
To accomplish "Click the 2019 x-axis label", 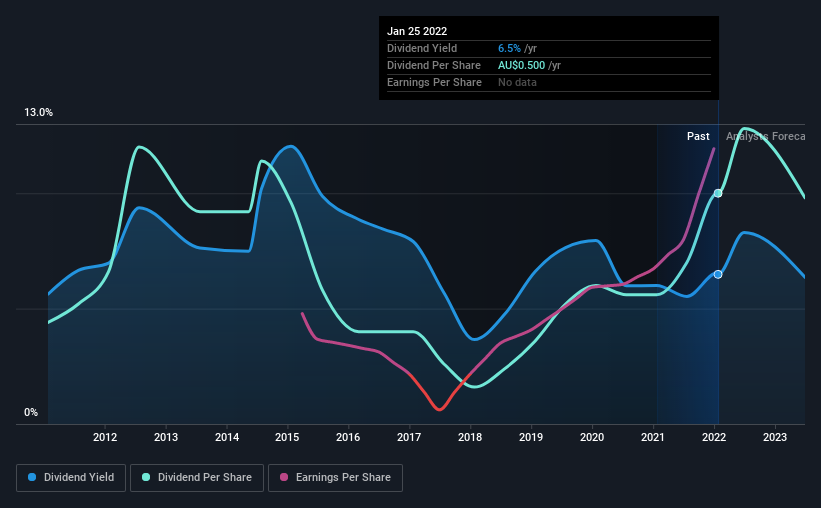I will point(531,437).
